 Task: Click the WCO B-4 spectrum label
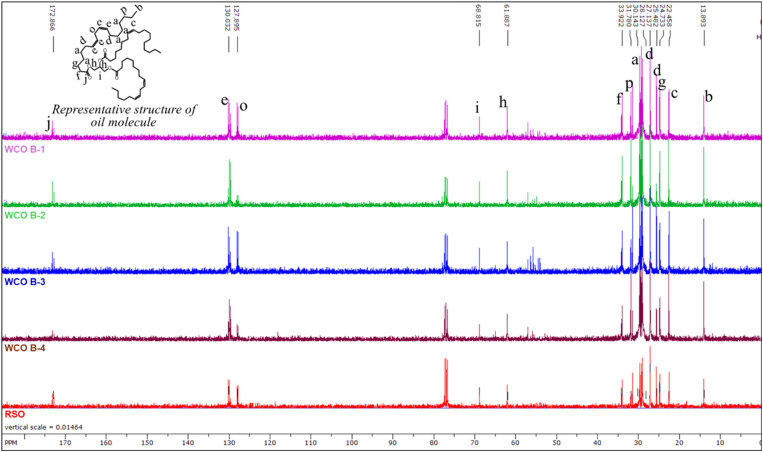tap(24, 348)
